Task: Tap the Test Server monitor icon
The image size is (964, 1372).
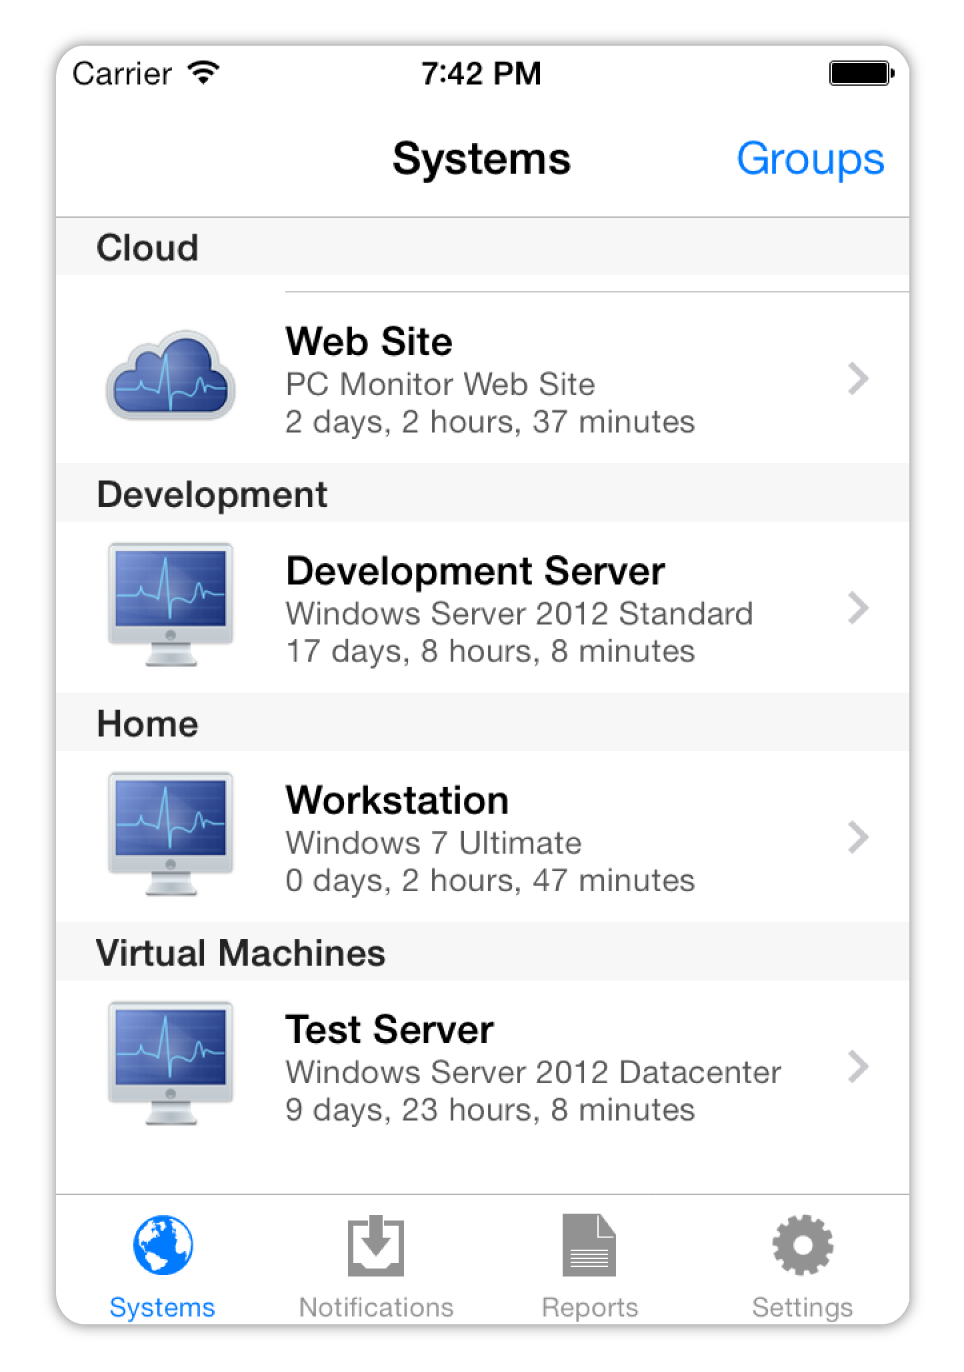Action: coord(171,1063)
